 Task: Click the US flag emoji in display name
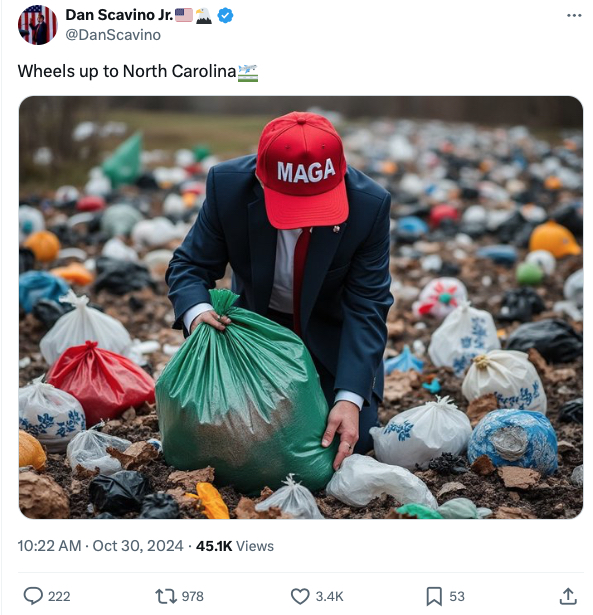184,15
